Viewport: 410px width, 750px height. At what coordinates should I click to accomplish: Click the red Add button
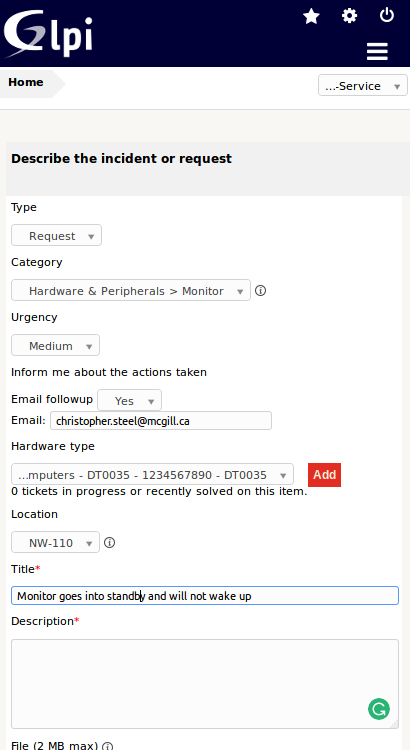click(x=324, y=475)
